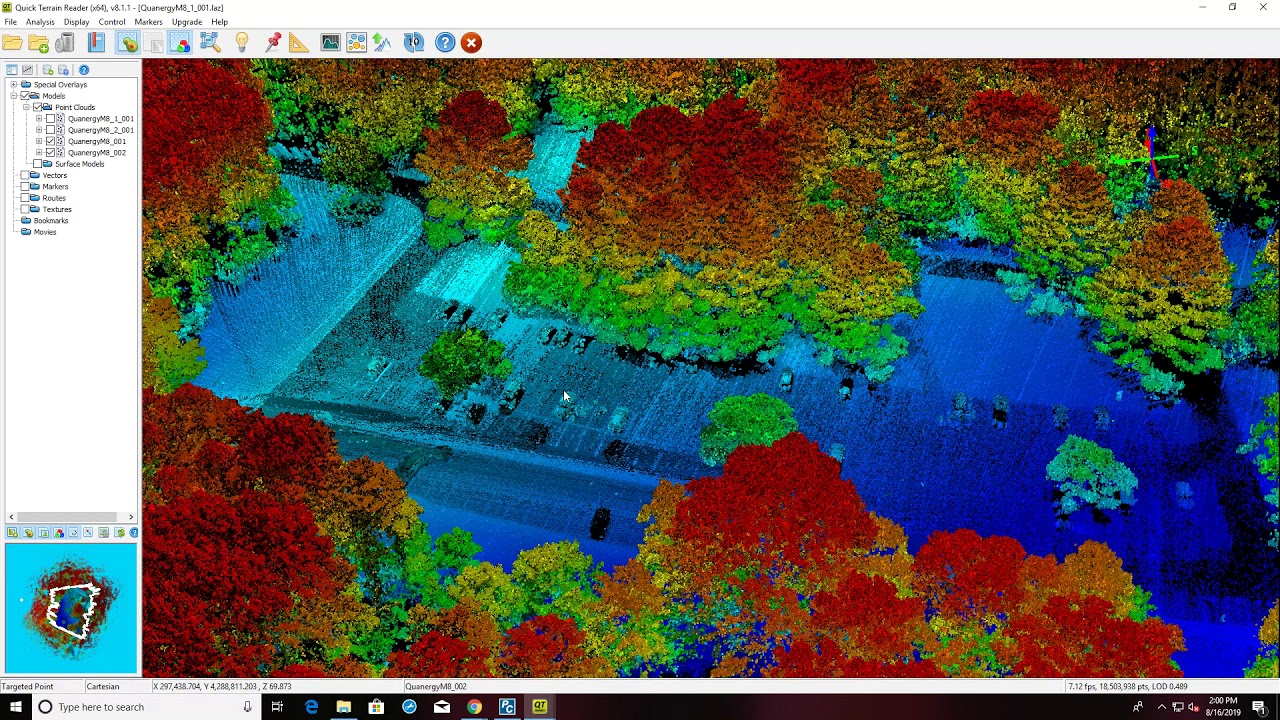
Task: Click the green arrow terrain export icon
Action: pyautogui.click(x=382, y=43)
